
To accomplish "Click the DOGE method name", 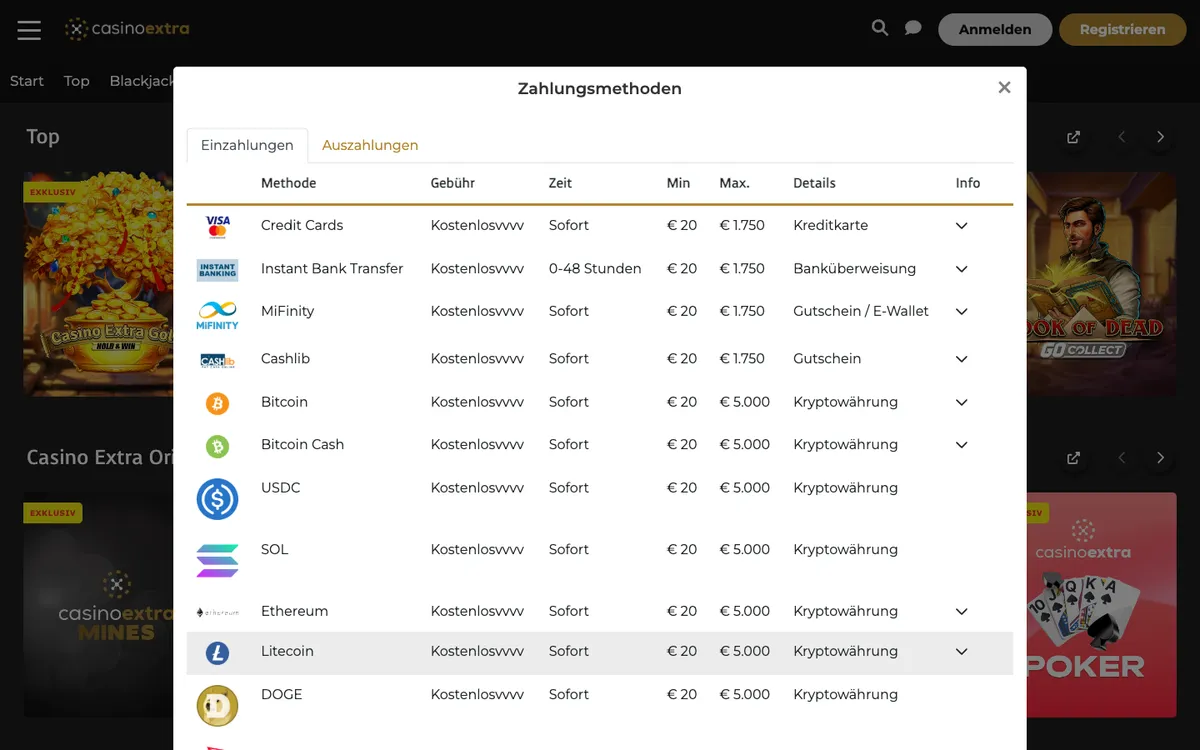I will (x=282, y=694).
